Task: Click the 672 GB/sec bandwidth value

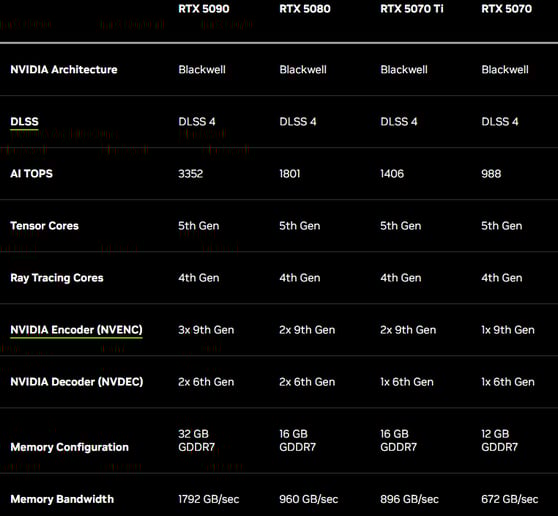Action: click(x=510, y=499)
